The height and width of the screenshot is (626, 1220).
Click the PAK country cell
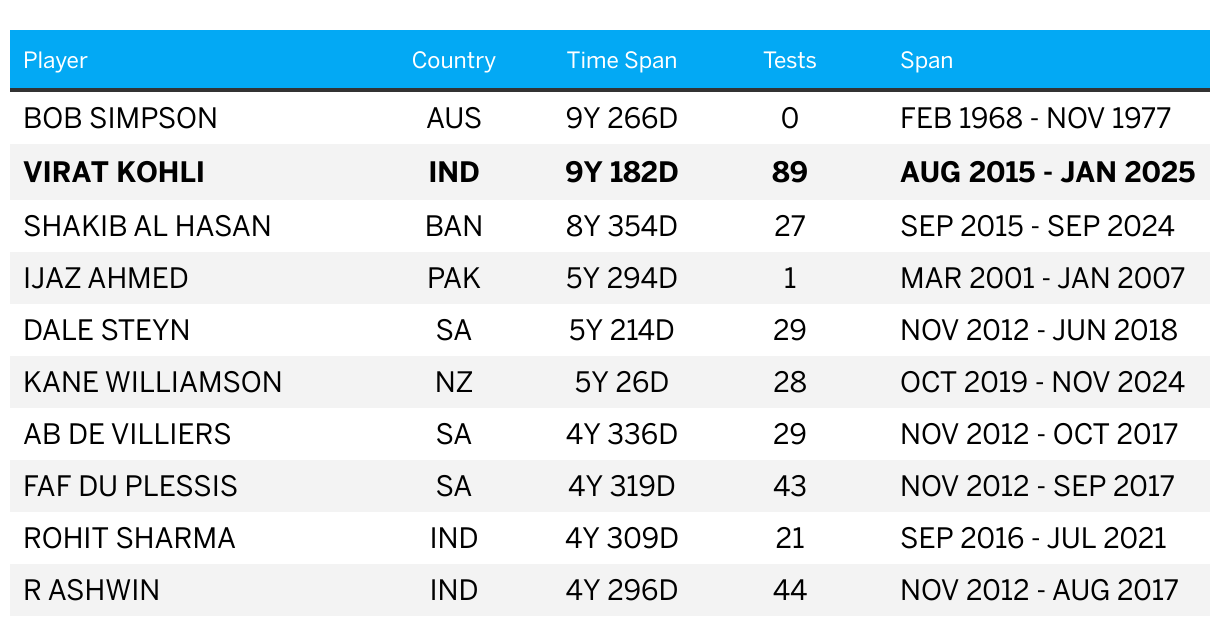click(454, 277)
